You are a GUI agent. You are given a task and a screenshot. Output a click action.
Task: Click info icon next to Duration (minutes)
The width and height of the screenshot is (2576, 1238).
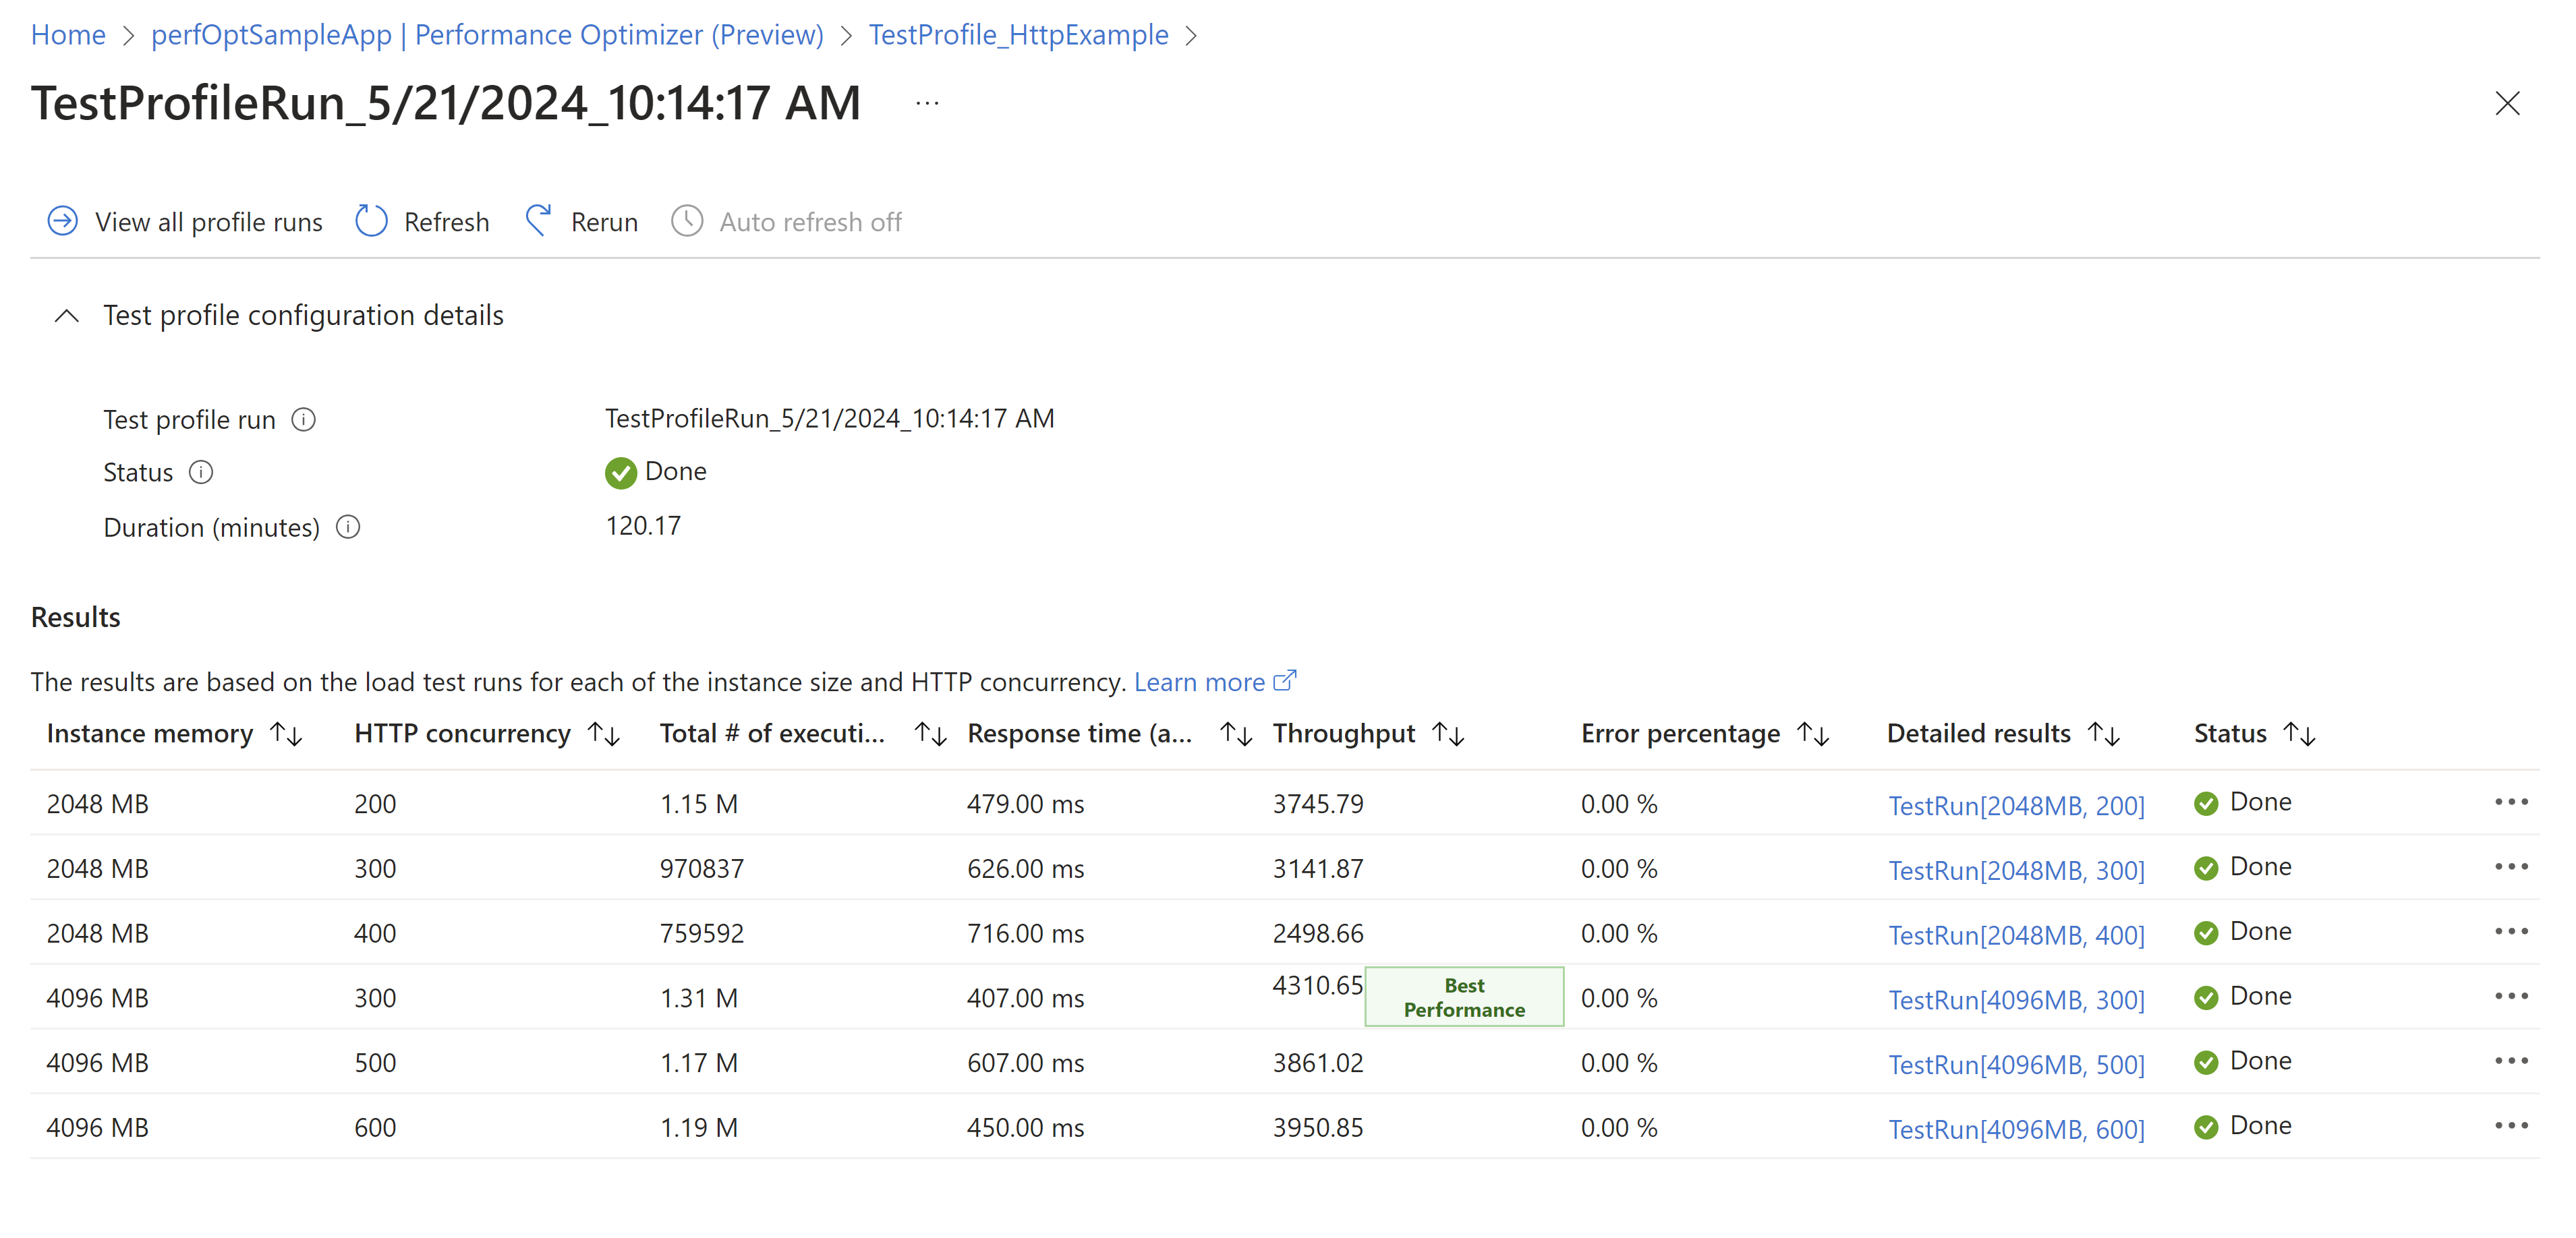(348, 527)
